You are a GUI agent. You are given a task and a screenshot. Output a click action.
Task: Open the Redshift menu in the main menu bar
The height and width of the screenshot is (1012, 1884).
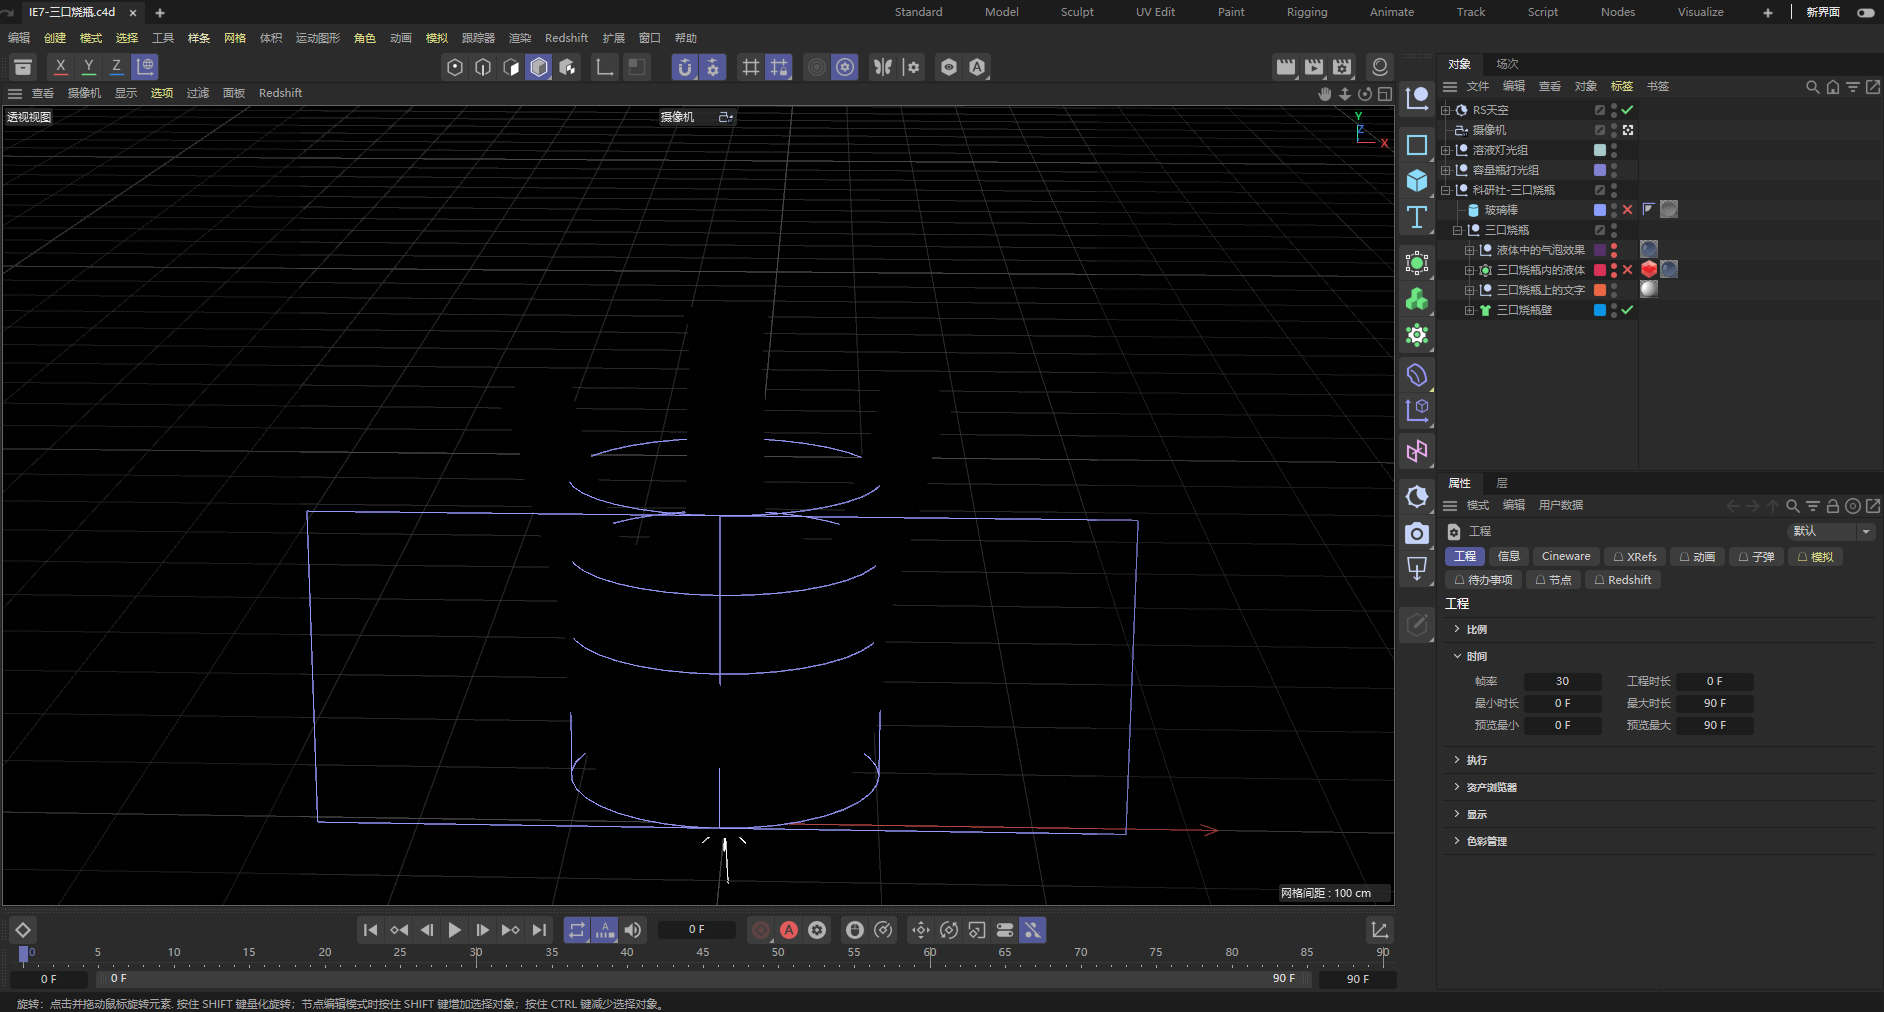(566, 38)
